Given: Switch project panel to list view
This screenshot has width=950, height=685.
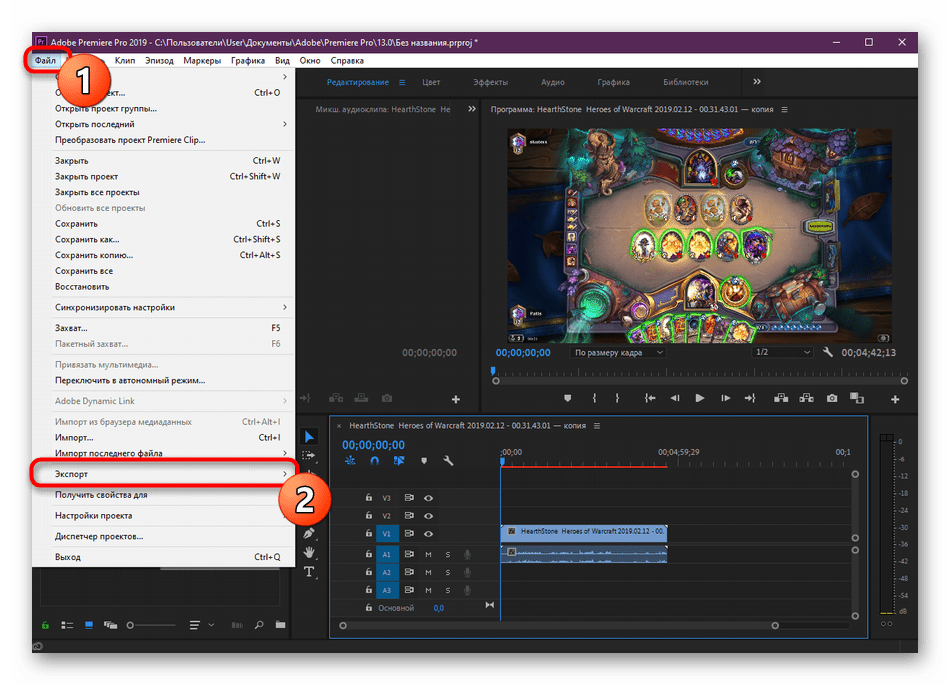Looking at the screenshot, I should coord(67,625).
